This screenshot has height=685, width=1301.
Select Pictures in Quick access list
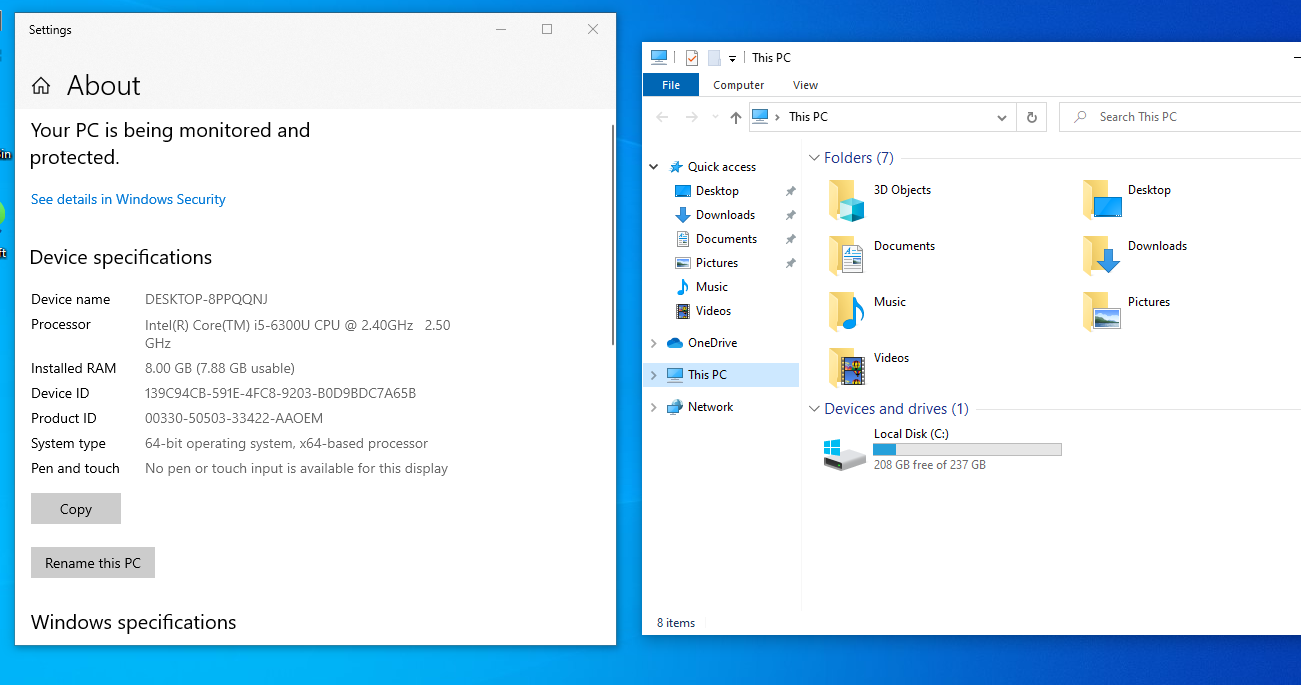[717, 263]
